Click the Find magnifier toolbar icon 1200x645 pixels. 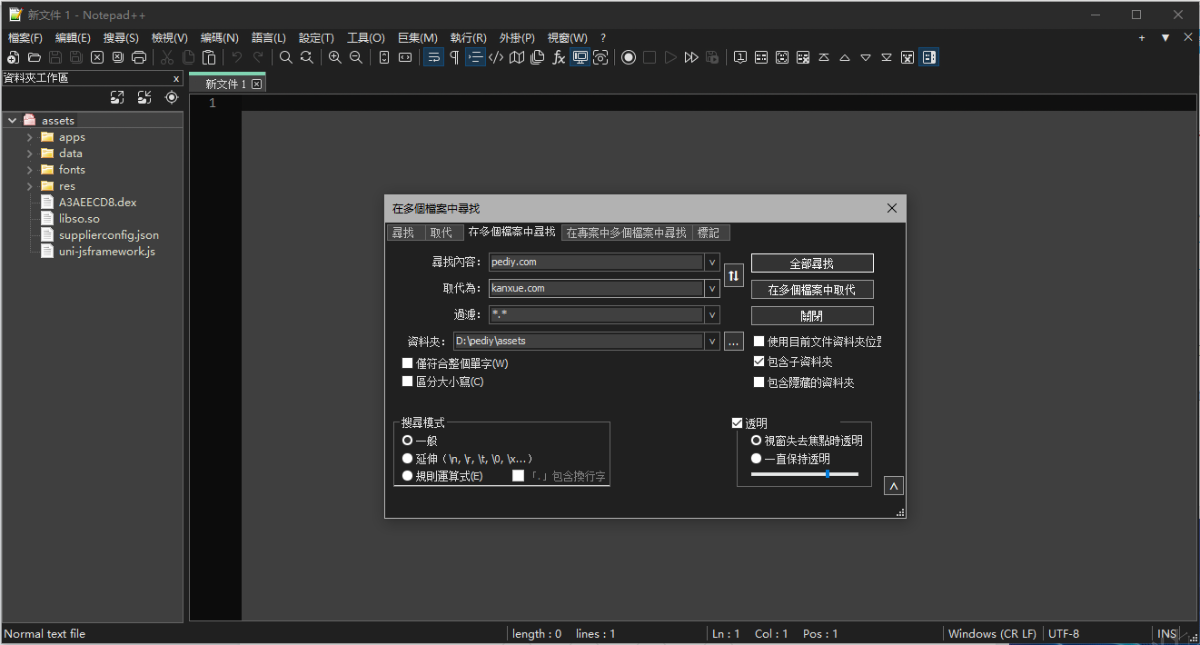coord(286,57)
